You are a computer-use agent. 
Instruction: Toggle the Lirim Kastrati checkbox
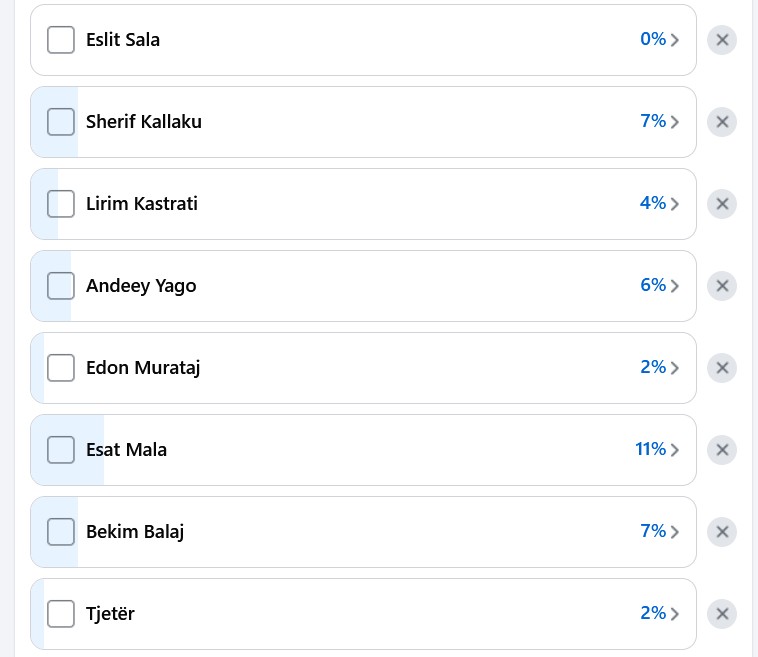tap(61, 204)
